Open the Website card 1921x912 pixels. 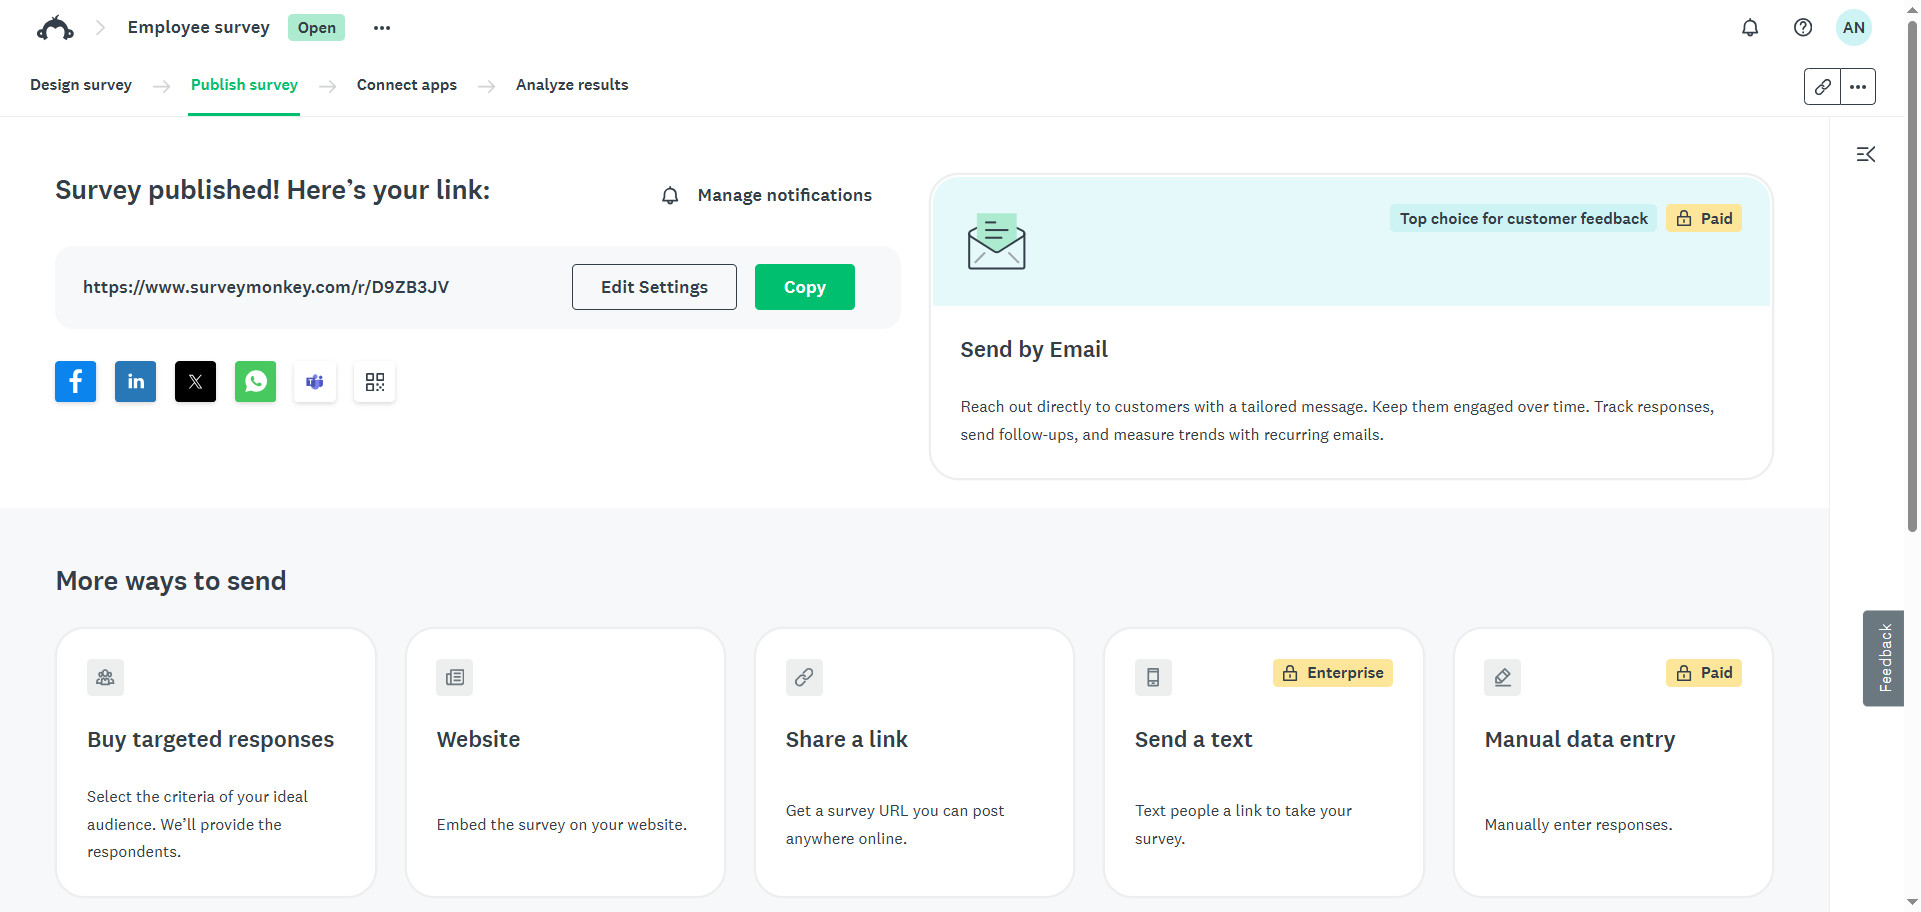pyautogui.click(x=565, y=762)
